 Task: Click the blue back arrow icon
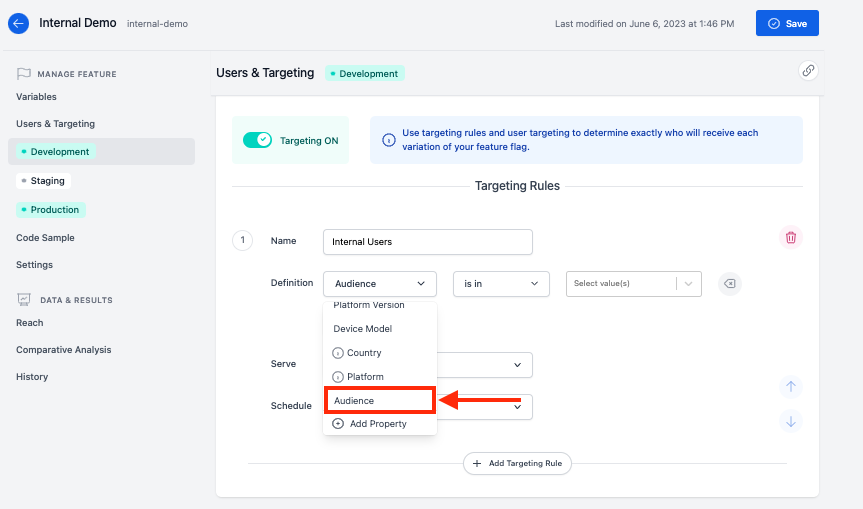click(x=18, y=23)
